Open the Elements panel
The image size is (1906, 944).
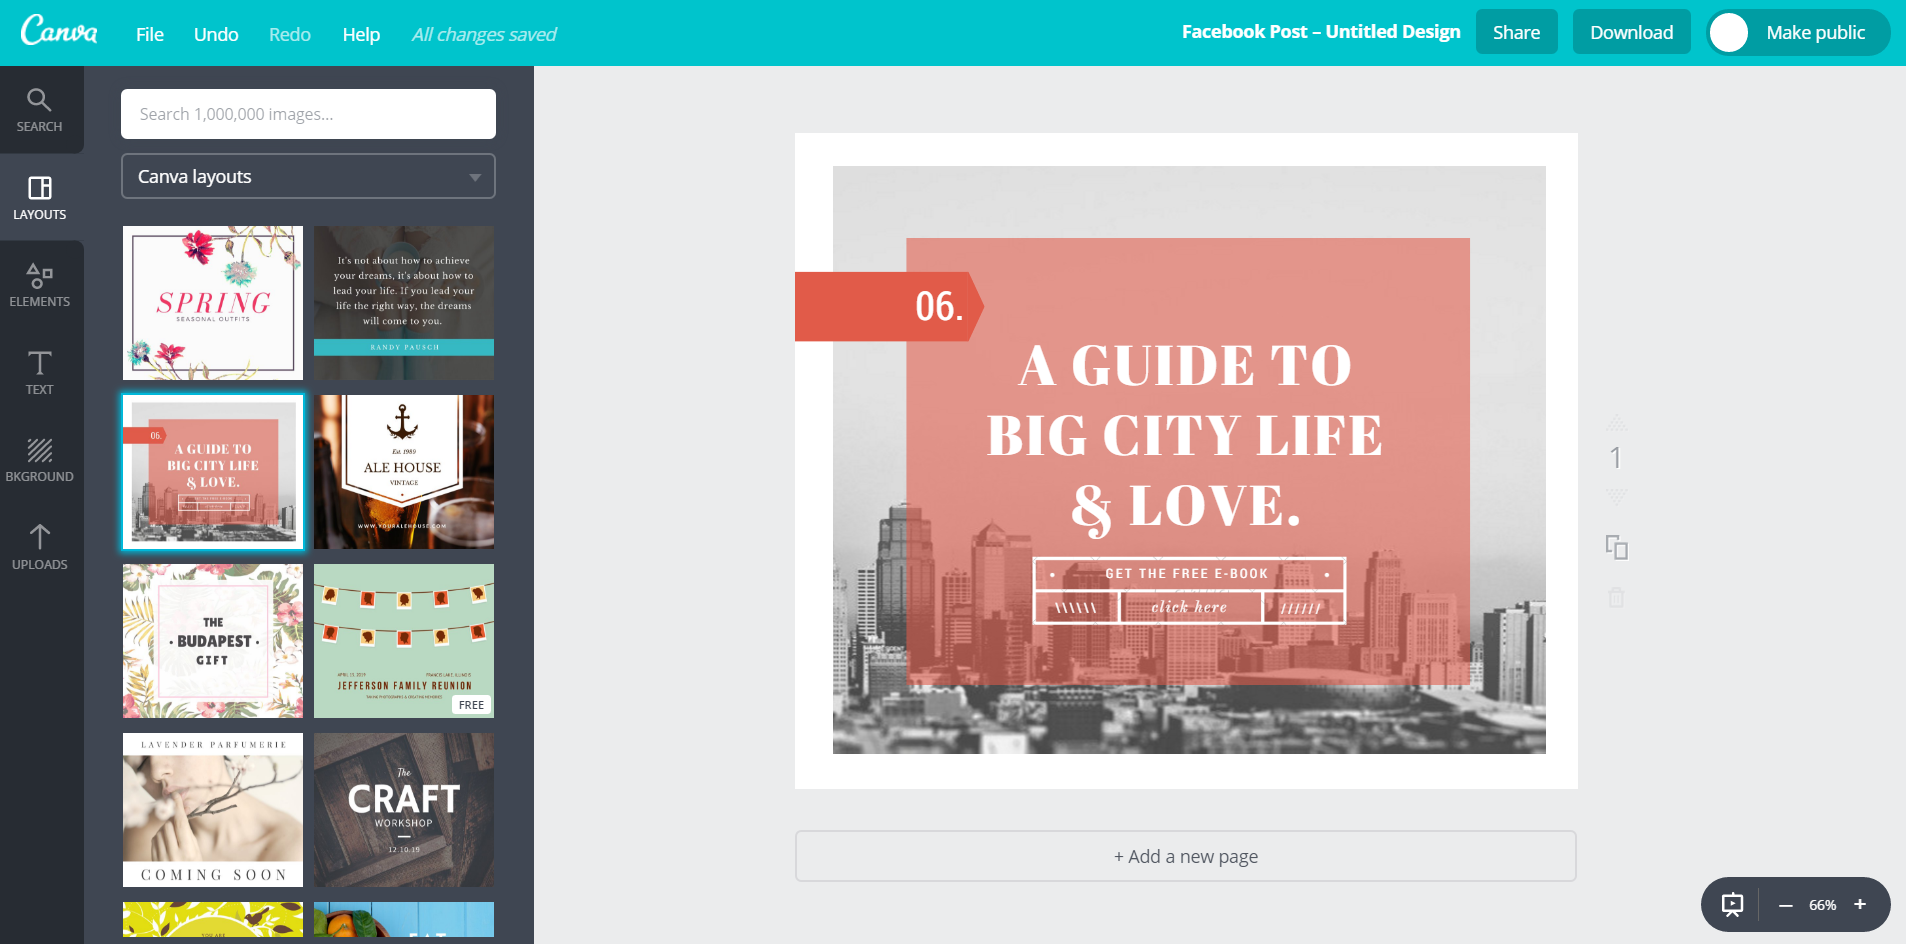pos(40,283)
